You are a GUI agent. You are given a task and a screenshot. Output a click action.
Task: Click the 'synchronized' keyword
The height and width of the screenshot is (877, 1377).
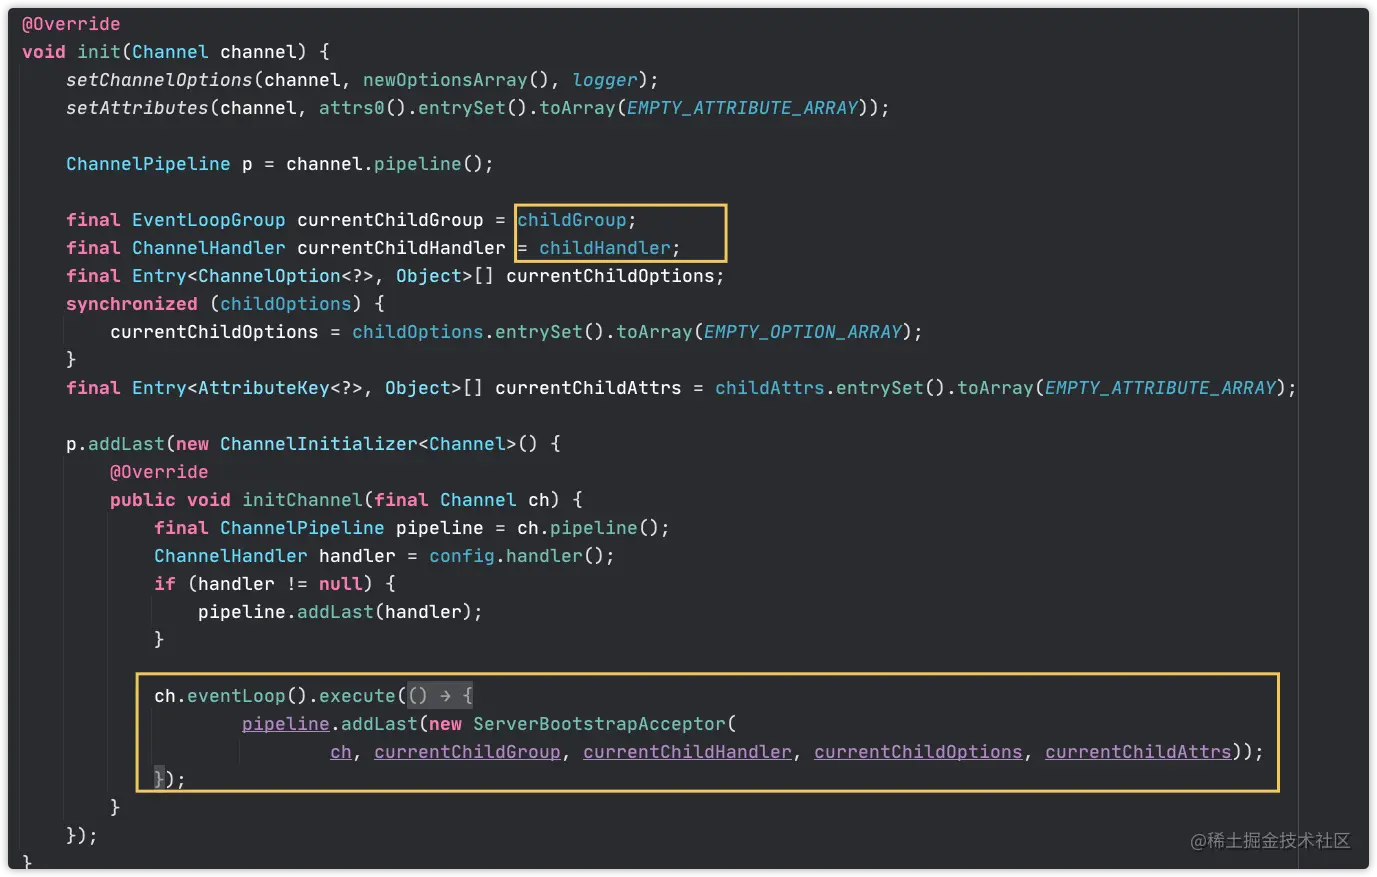132,304
